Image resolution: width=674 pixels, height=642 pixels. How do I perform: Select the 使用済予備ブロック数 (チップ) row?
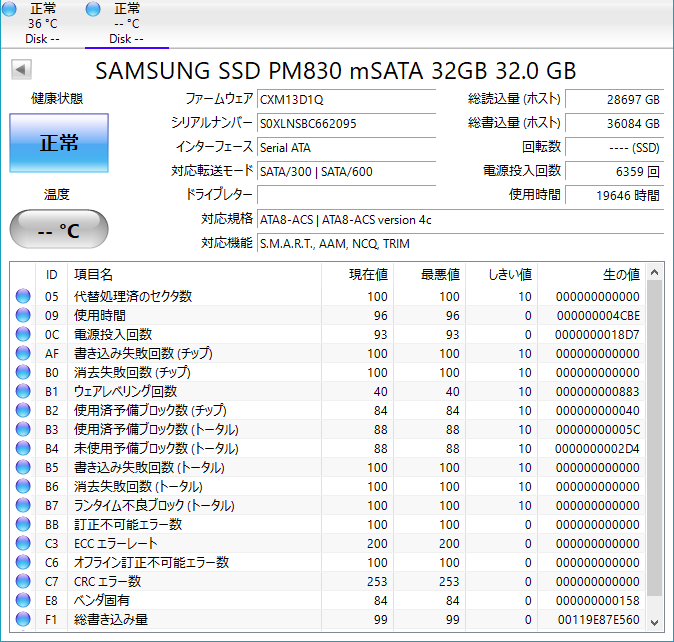pyautogui.click(x=328, y=410)
